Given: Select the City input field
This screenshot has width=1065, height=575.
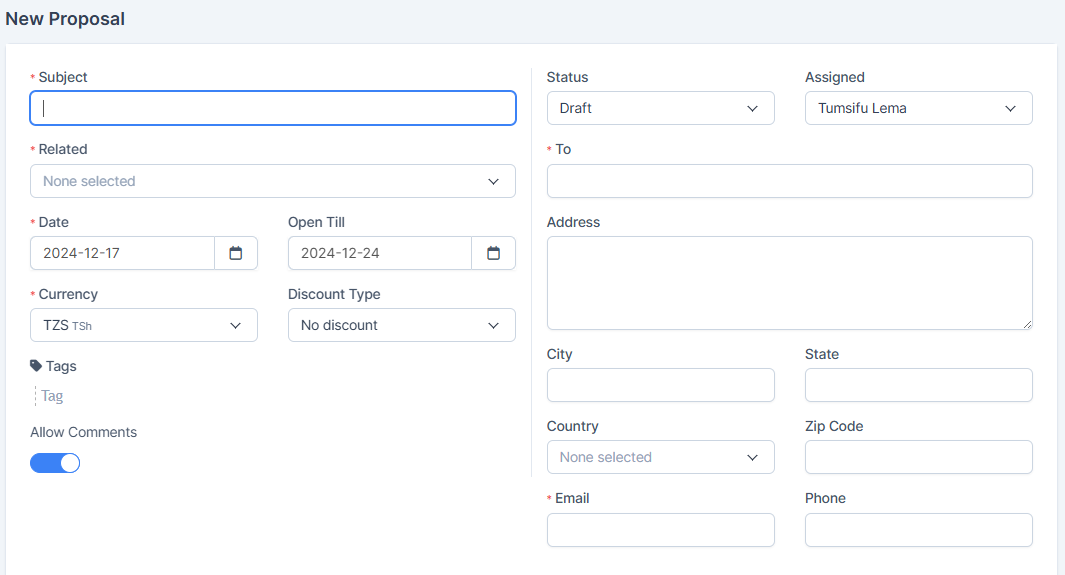Looking at the screenshot, I should coord(660,385).
